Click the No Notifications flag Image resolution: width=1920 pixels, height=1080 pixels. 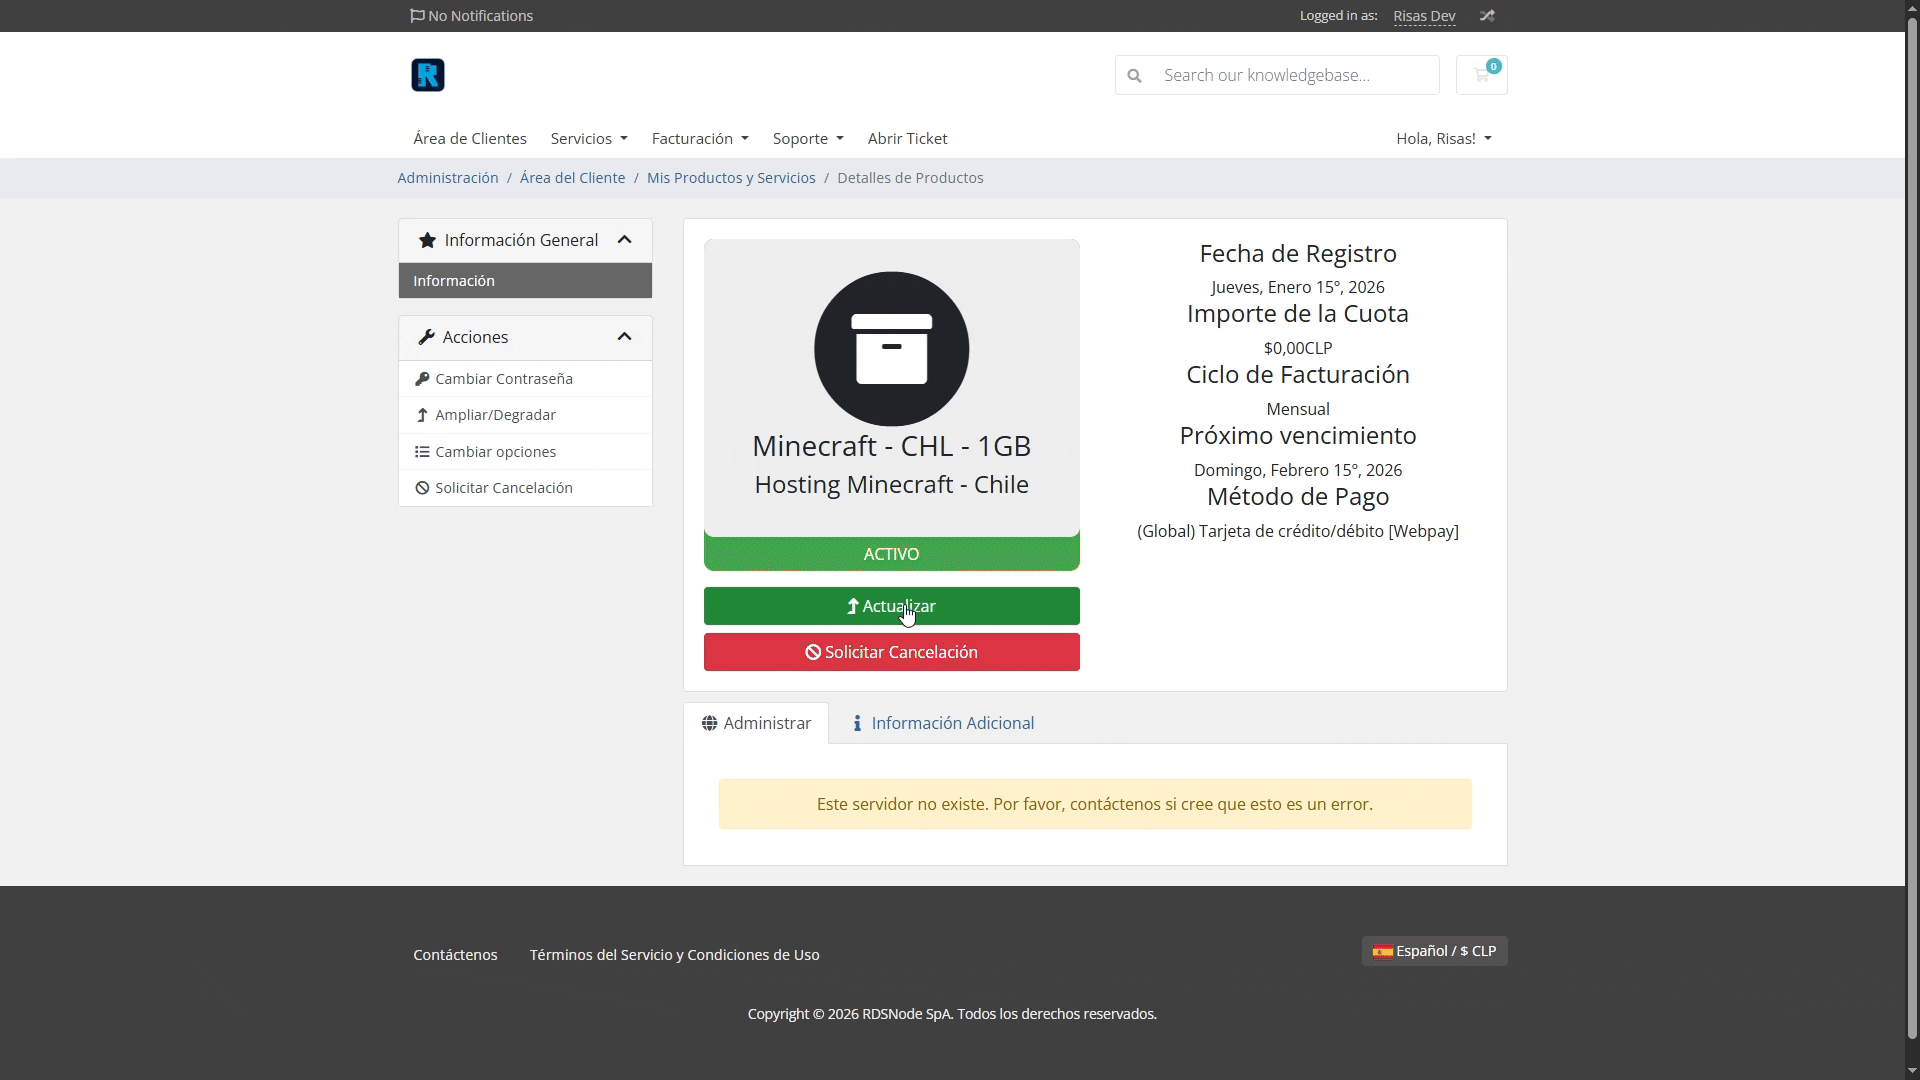471,16
